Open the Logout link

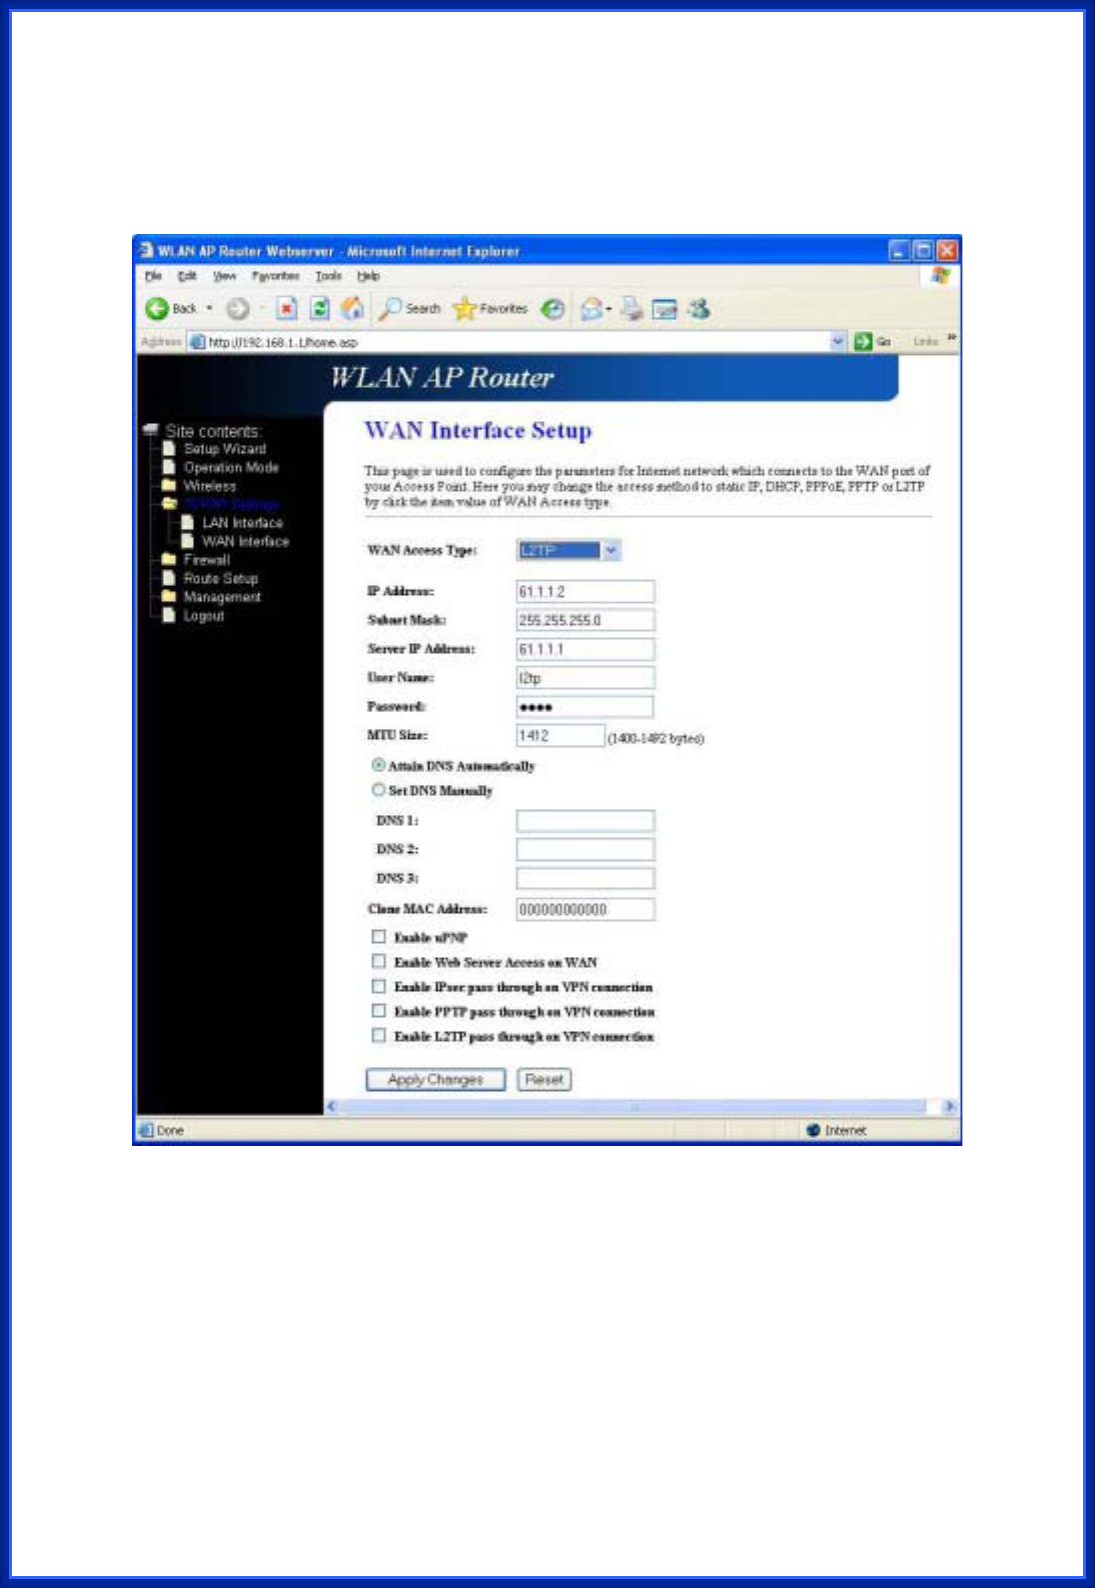204,615
